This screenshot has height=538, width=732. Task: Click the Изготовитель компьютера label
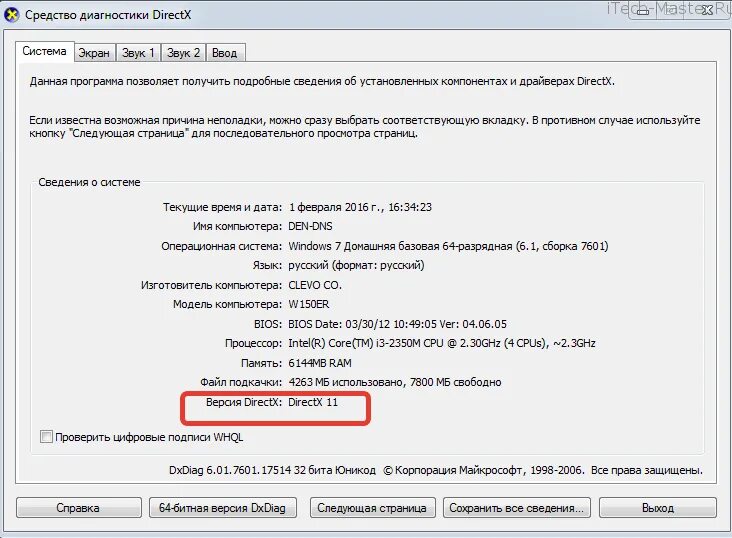coord(211,285)
